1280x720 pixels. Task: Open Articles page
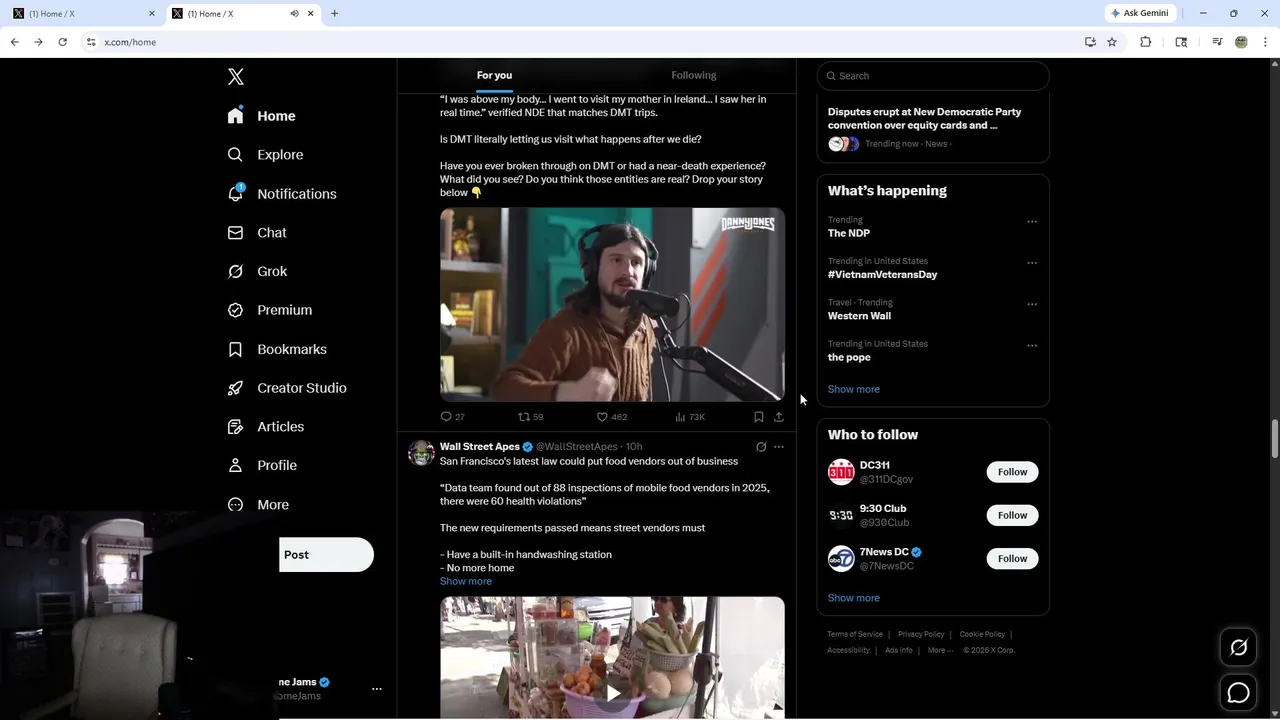[x=265, y=426]
